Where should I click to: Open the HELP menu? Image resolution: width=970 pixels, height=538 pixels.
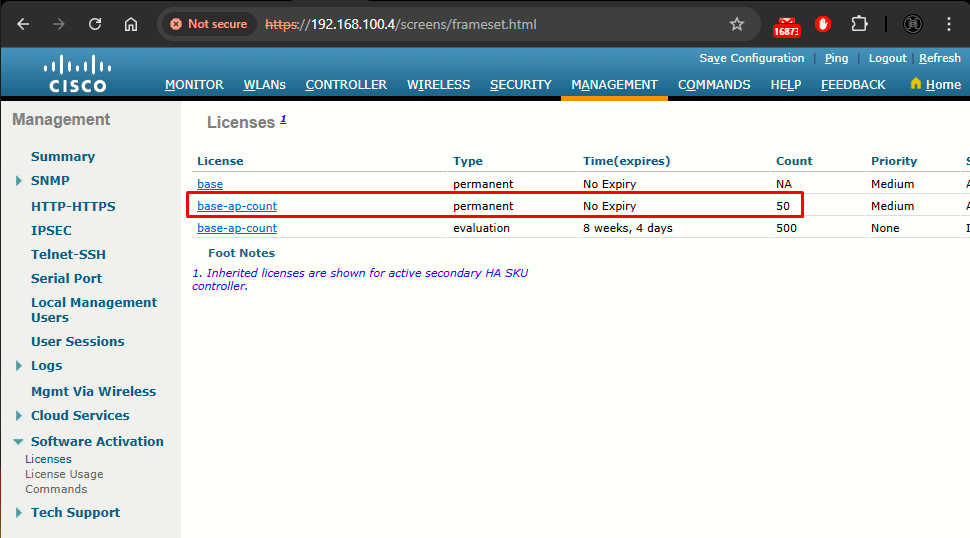point(786,85)
